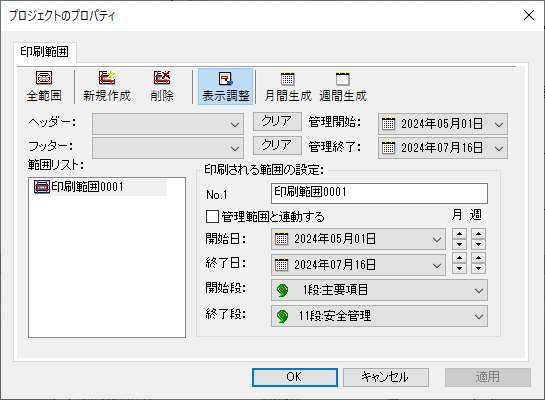545x400 pixels.
Task: Open the ヘッダー dropdown
Action: [x=168, y=124]
